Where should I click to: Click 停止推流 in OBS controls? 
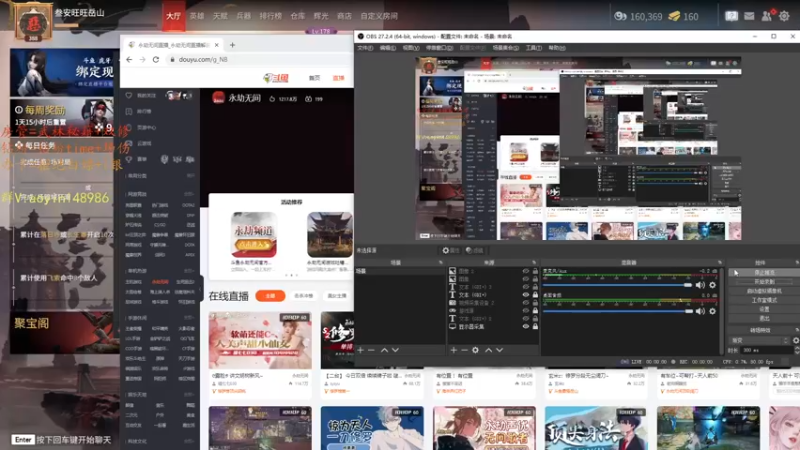tap(764, 272)
